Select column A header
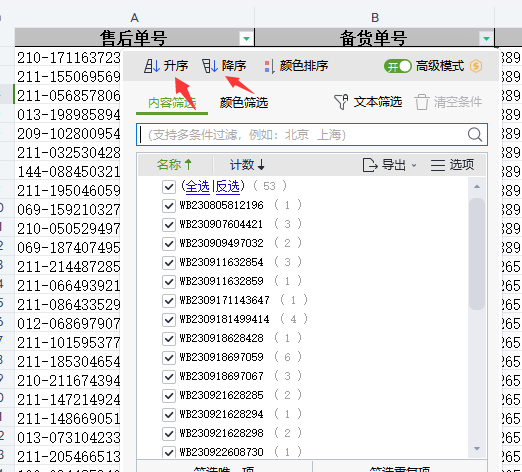 (134, 17)
